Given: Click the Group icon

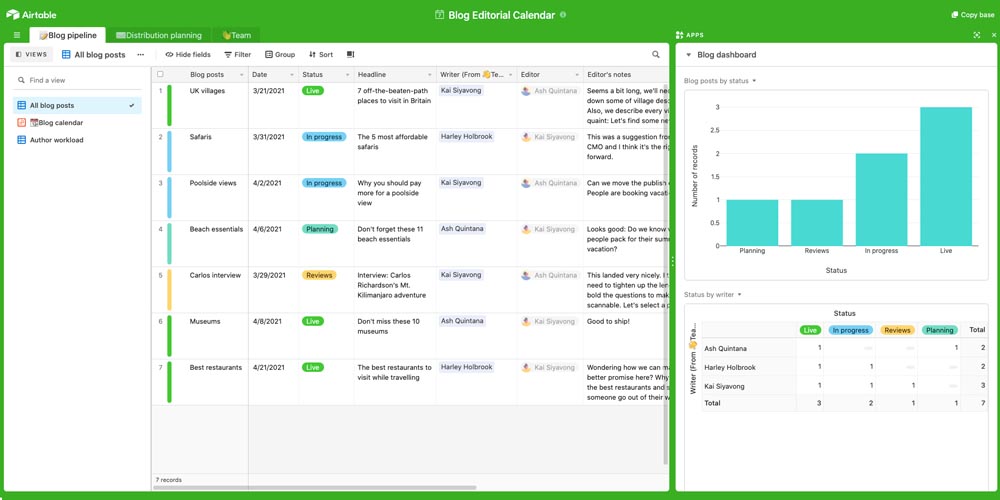Looking at the screenshot, I should tap(268, 55).
